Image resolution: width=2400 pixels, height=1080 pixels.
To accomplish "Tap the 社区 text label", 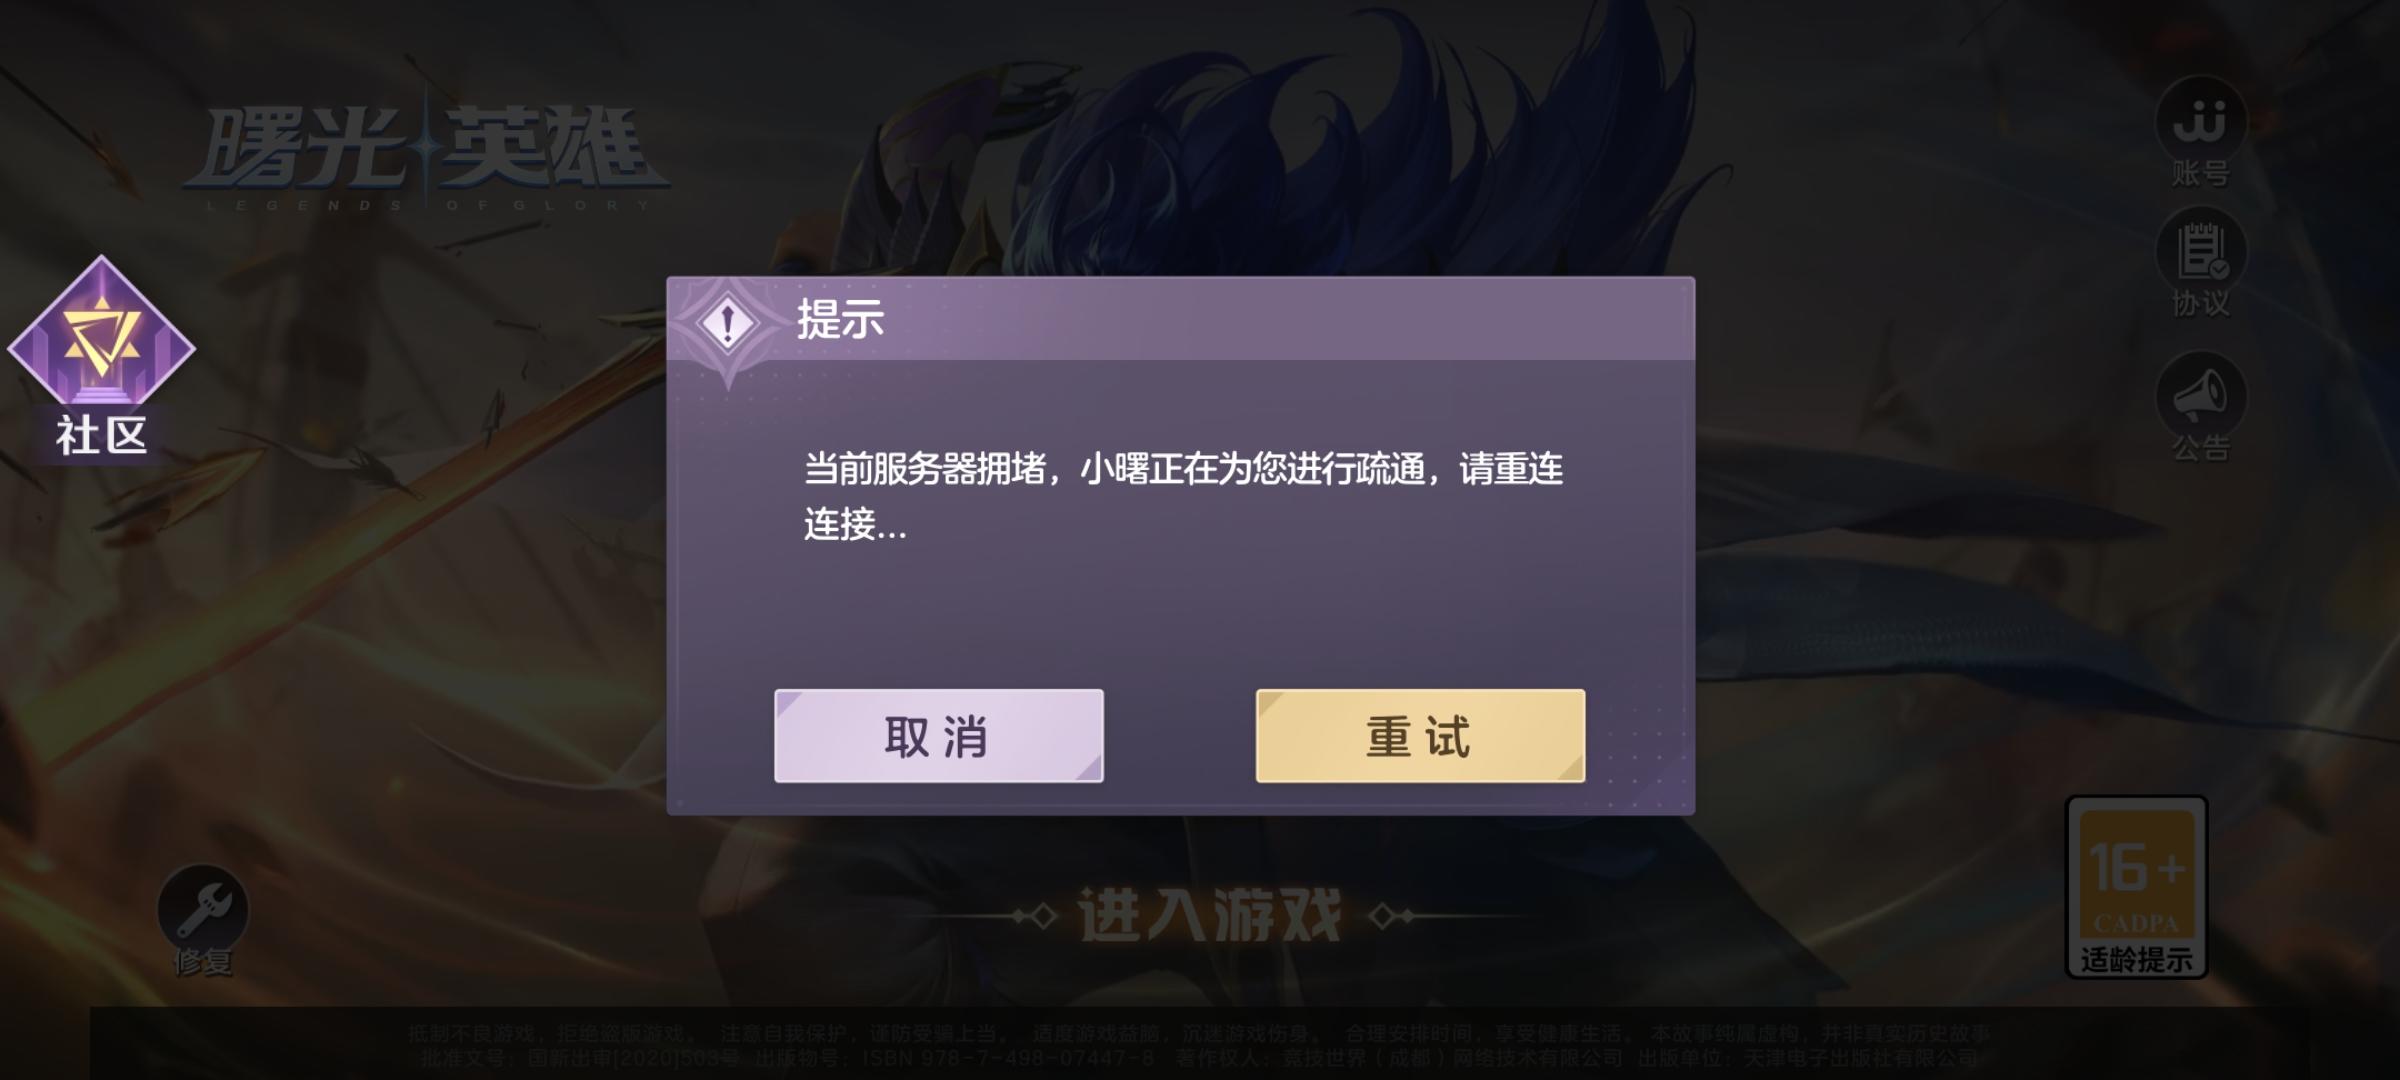I will pos(101,436).
